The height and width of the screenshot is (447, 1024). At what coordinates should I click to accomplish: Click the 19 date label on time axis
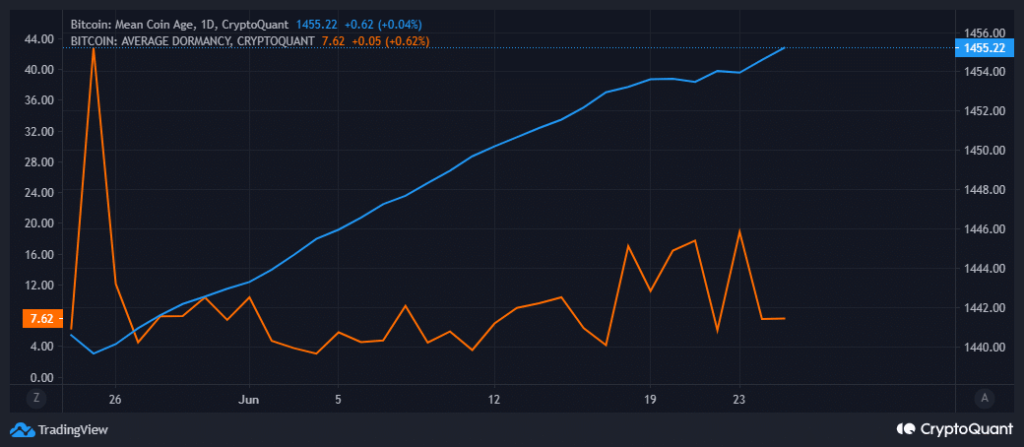tap(650, 397)
